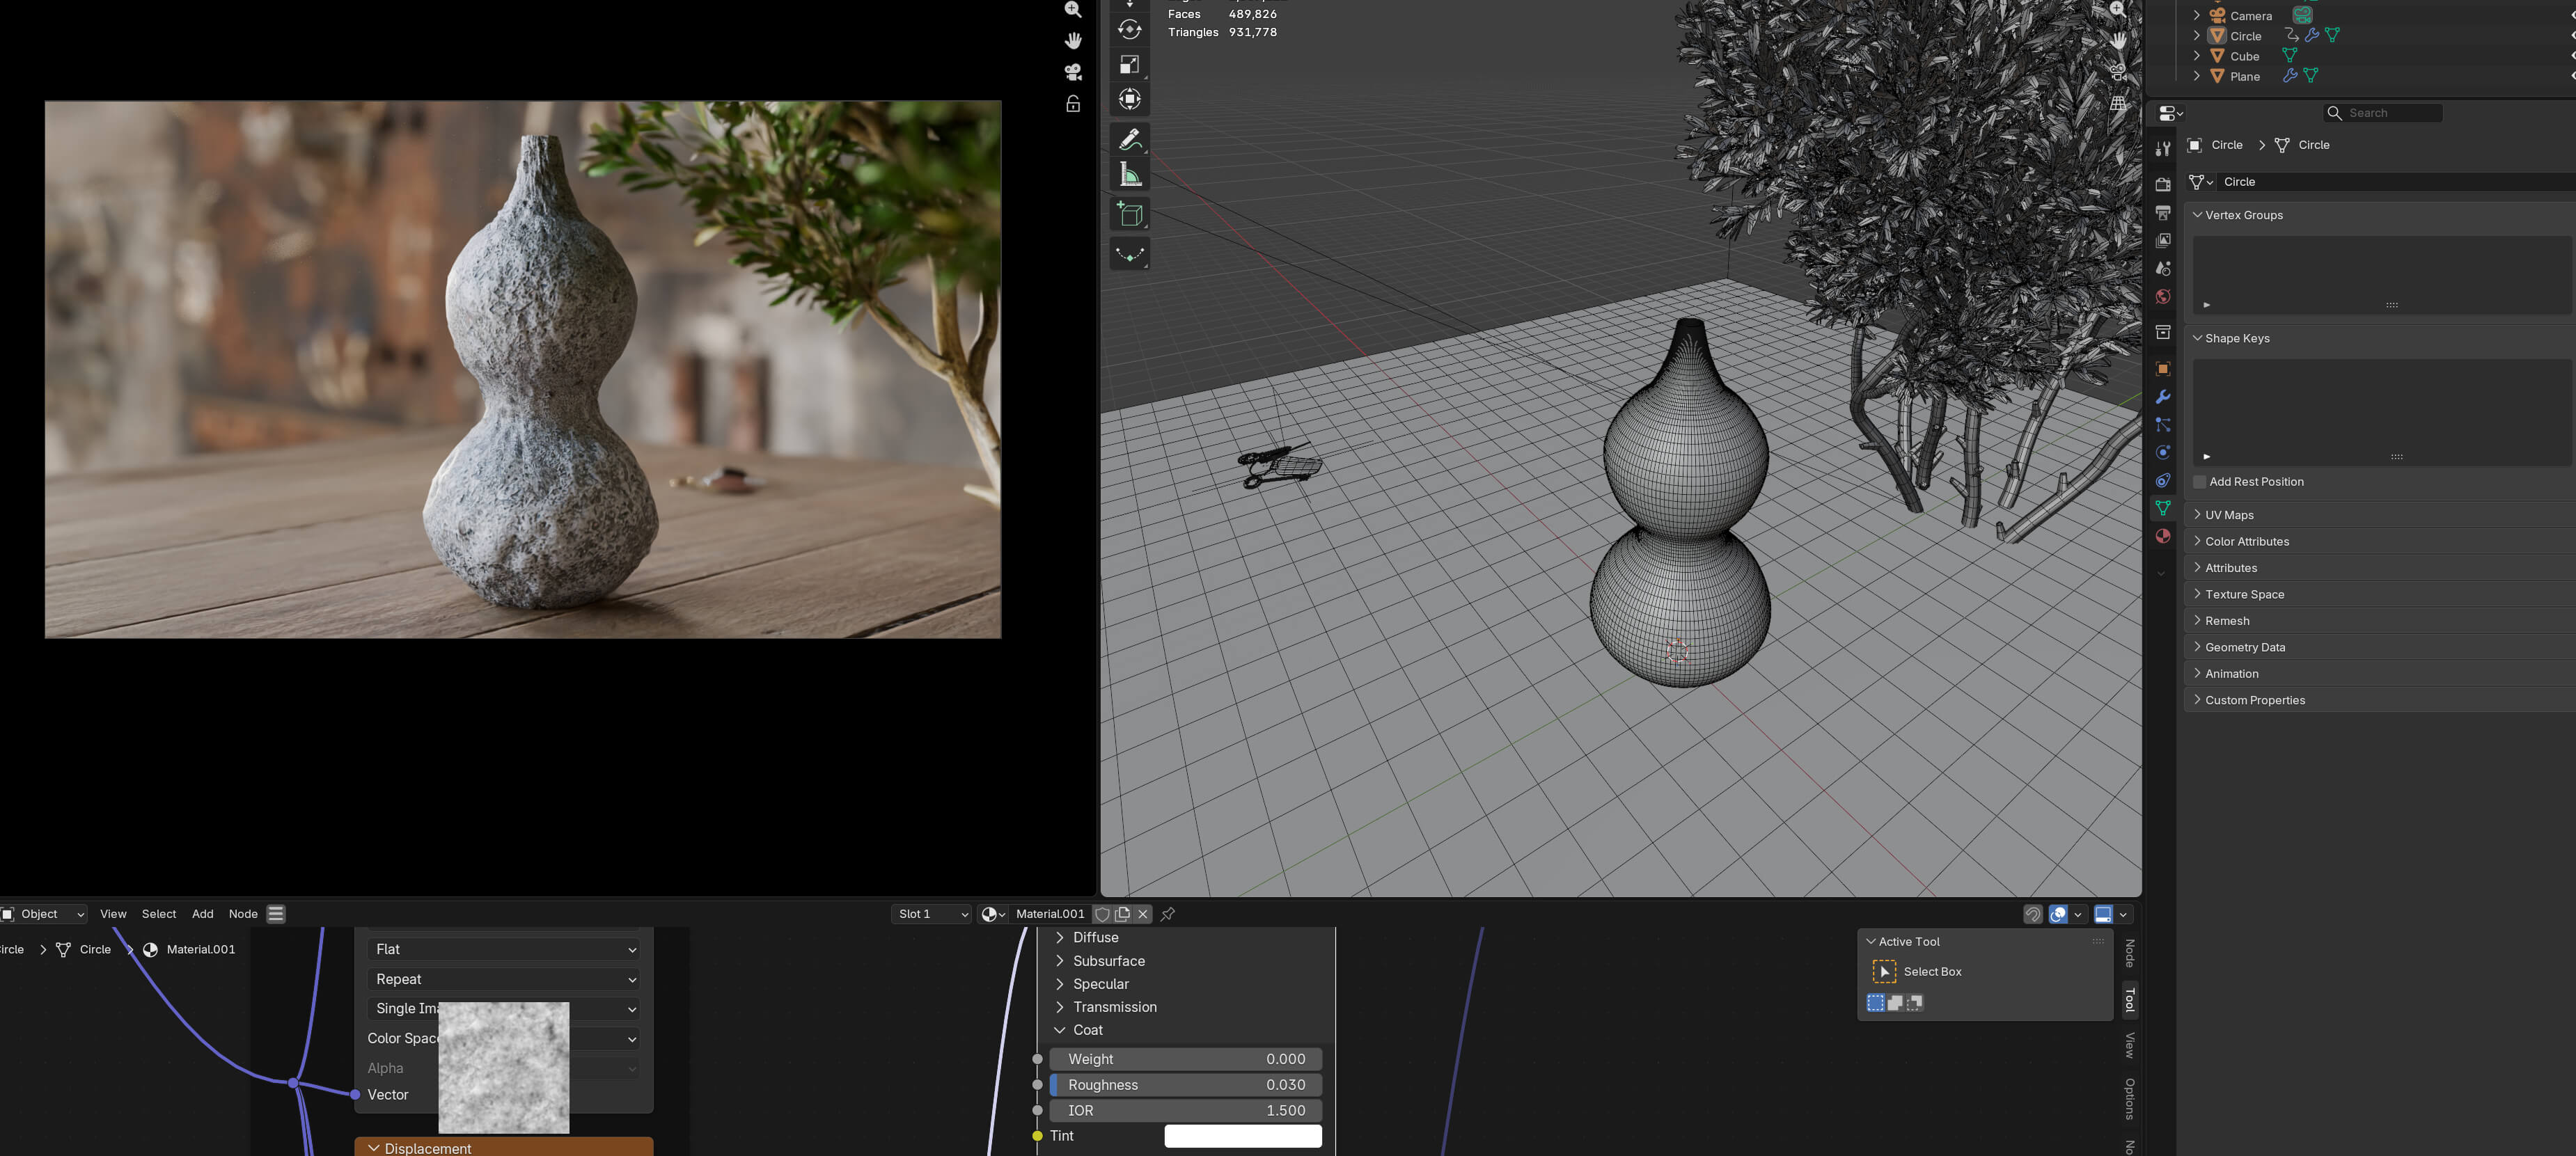Viewport: 2576px width, 1156px height.
Task: Toggle fake user shield for Material.001
Action: point(1102,914)
